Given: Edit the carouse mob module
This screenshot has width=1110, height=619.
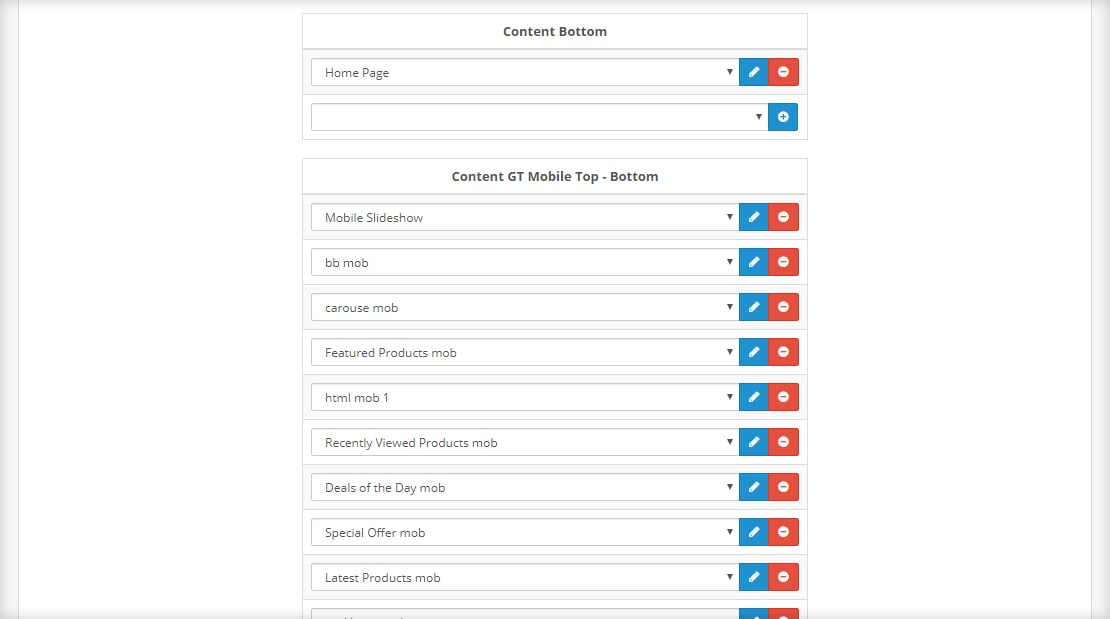Looking at the screenshot, I should click(x=754, y=307).
